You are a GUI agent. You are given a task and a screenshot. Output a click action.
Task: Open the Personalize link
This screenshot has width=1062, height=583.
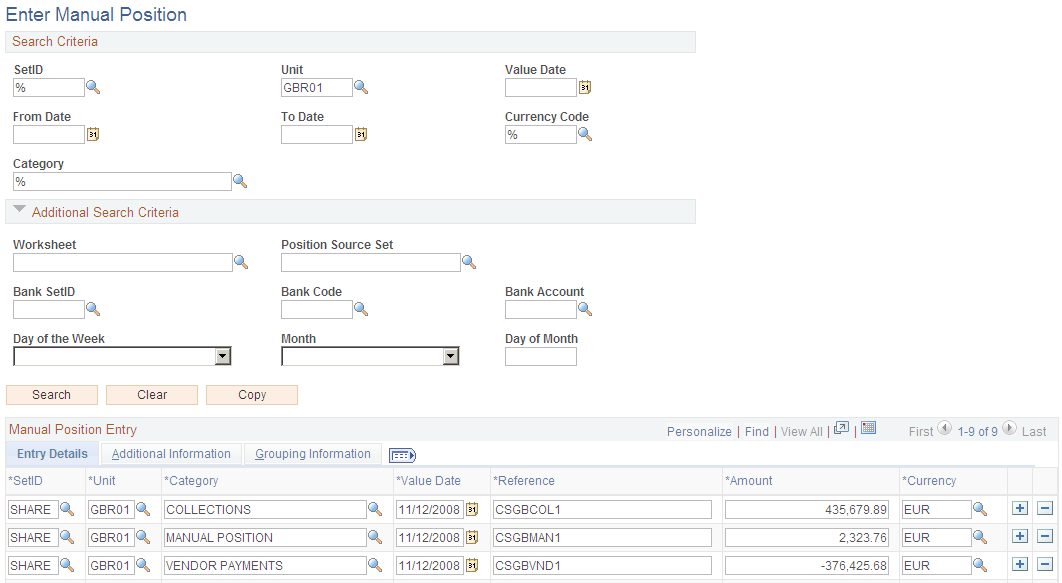click(699, 431)
